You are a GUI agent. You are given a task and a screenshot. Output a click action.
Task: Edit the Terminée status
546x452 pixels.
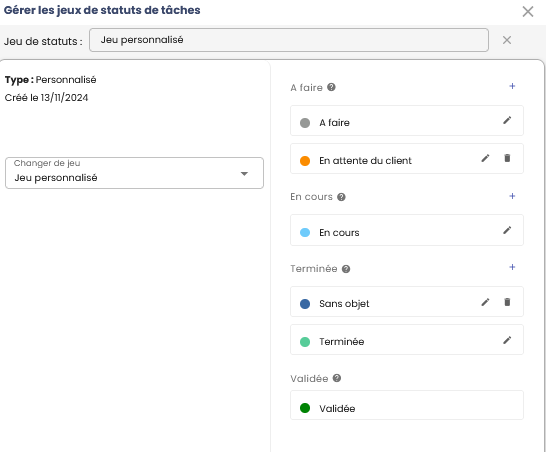click(x=507, y=340)
